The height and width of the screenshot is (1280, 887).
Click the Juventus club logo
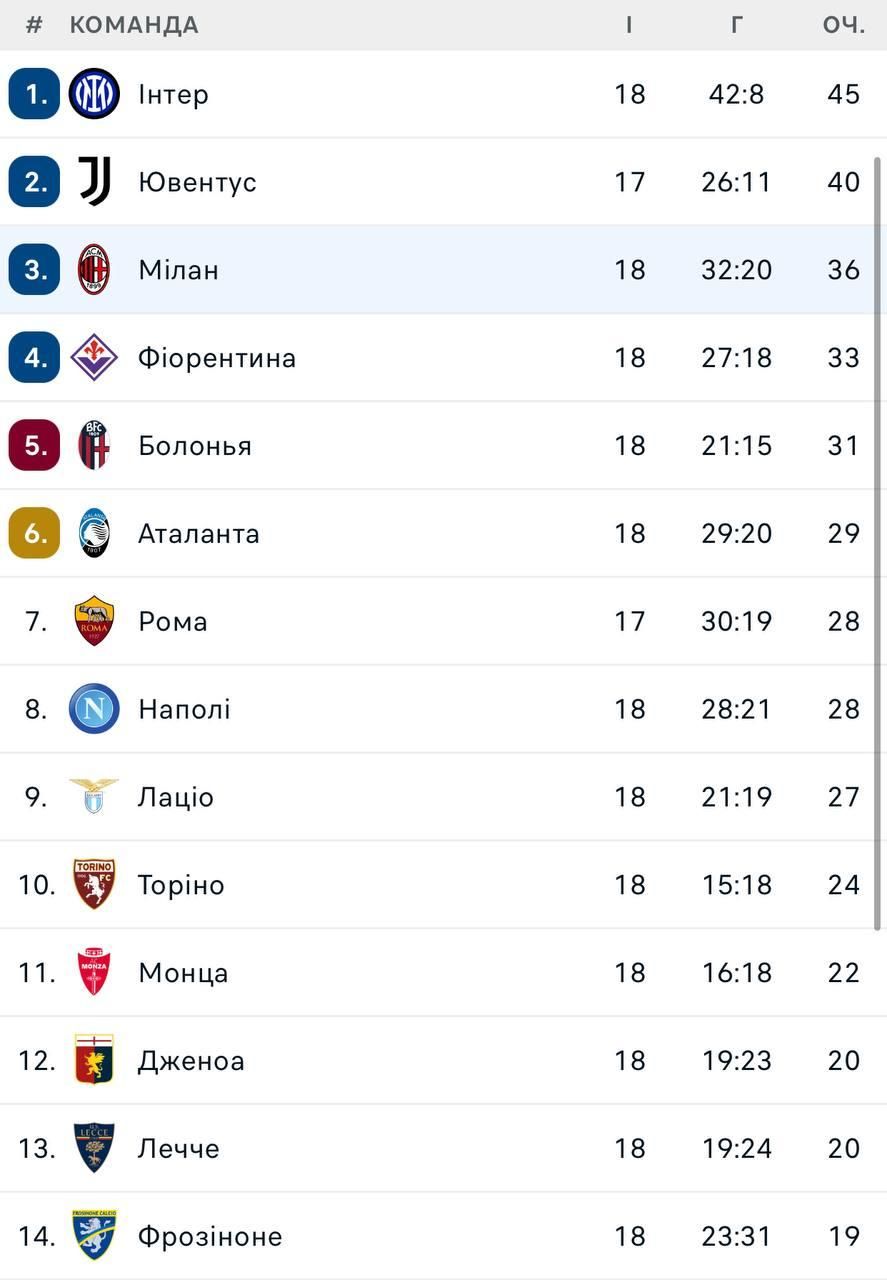(x=94, y=182)
